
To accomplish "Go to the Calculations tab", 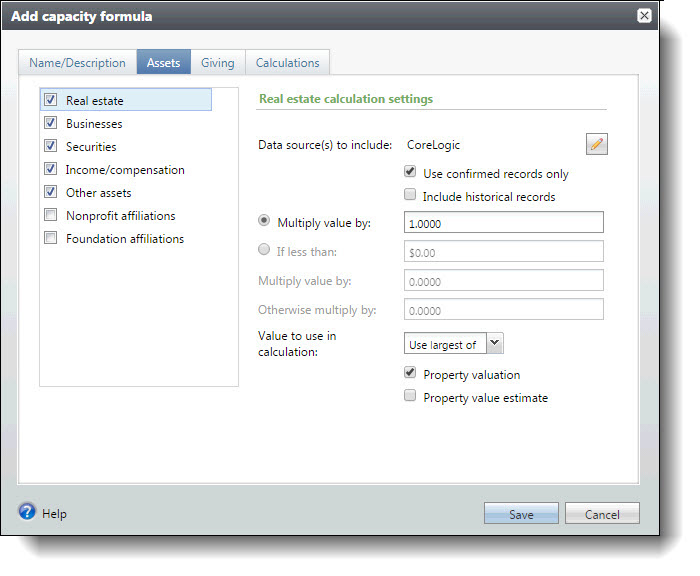I will pyautogui.click(x=288, y=63).
